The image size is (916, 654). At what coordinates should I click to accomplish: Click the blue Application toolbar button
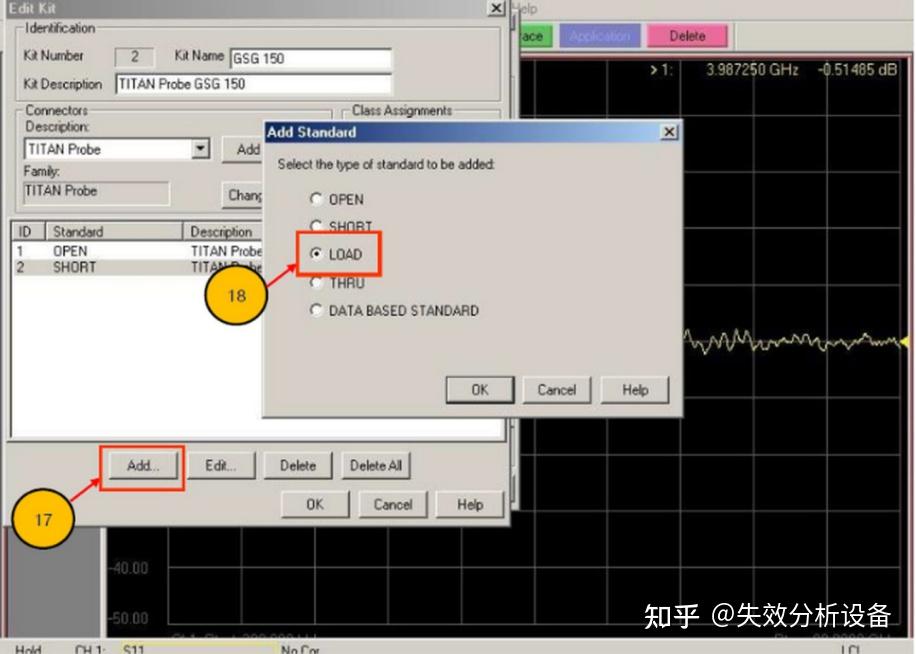[600, 36]
